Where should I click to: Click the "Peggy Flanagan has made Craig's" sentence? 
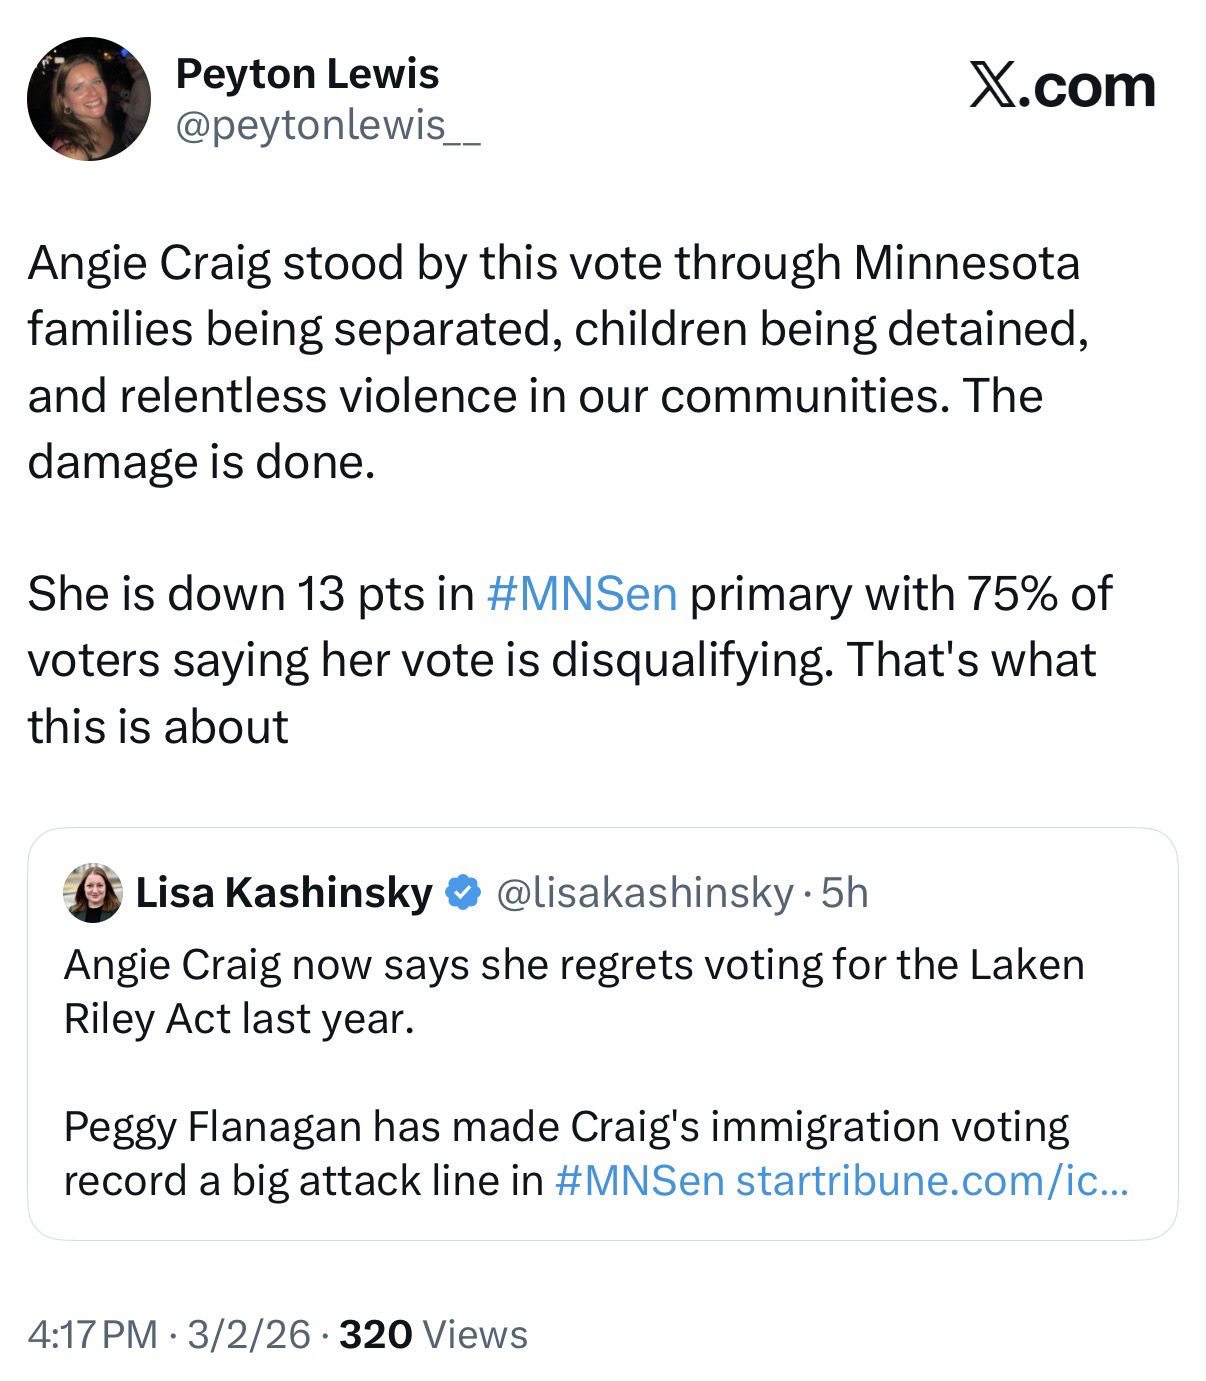coord(566,1127)
